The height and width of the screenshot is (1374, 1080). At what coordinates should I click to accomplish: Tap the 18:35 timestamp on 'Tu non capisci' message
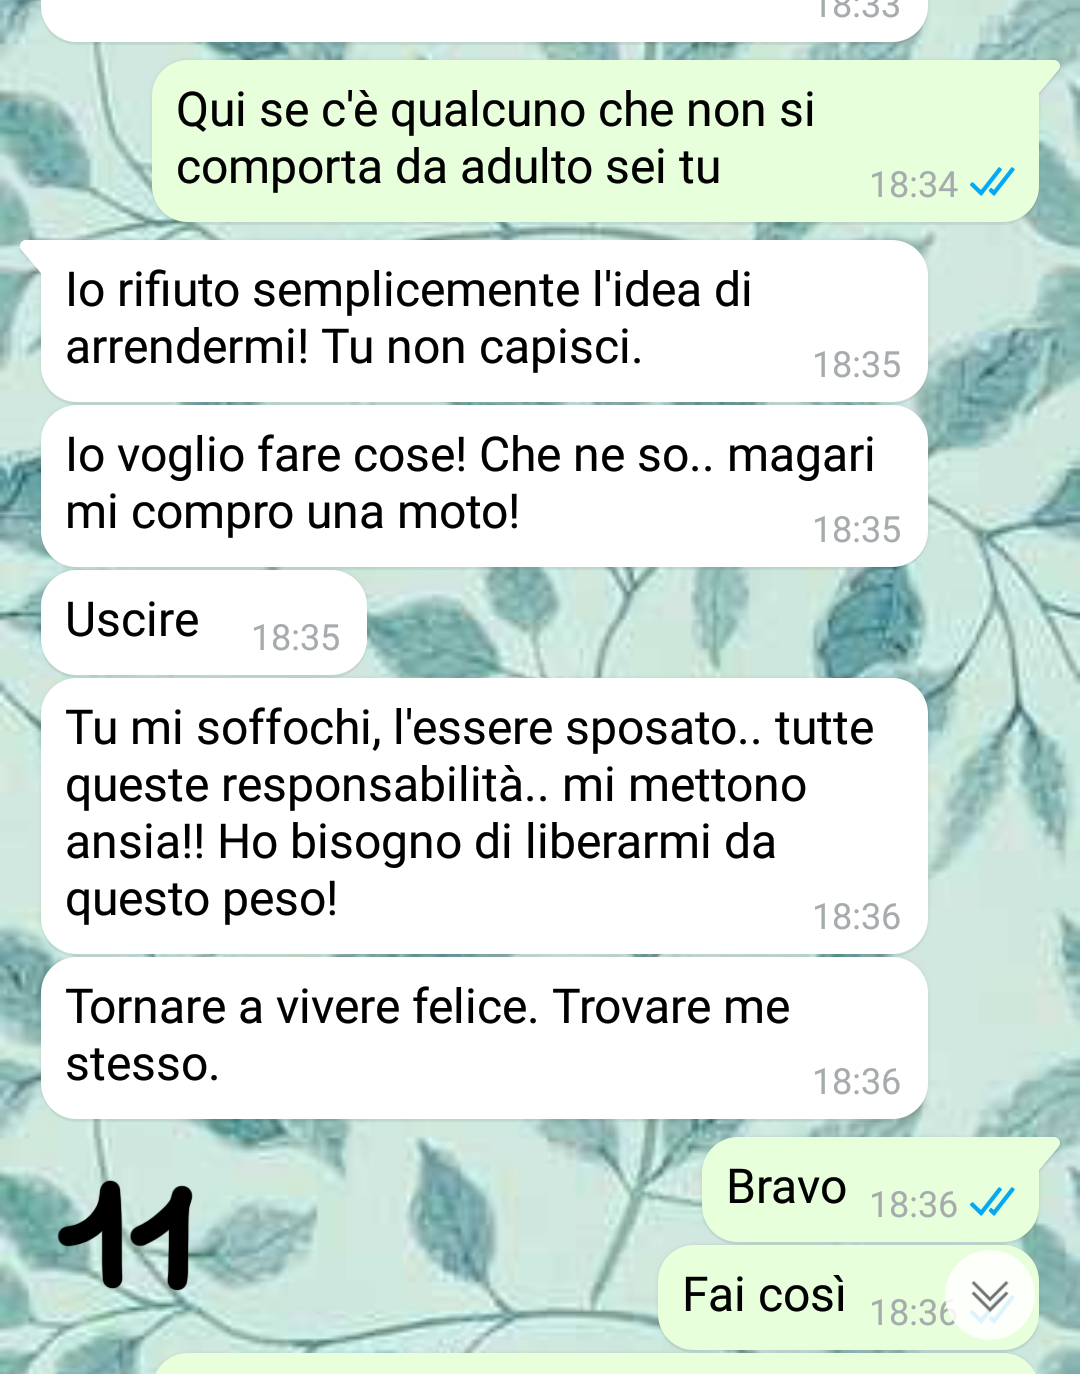coord(857,364)
